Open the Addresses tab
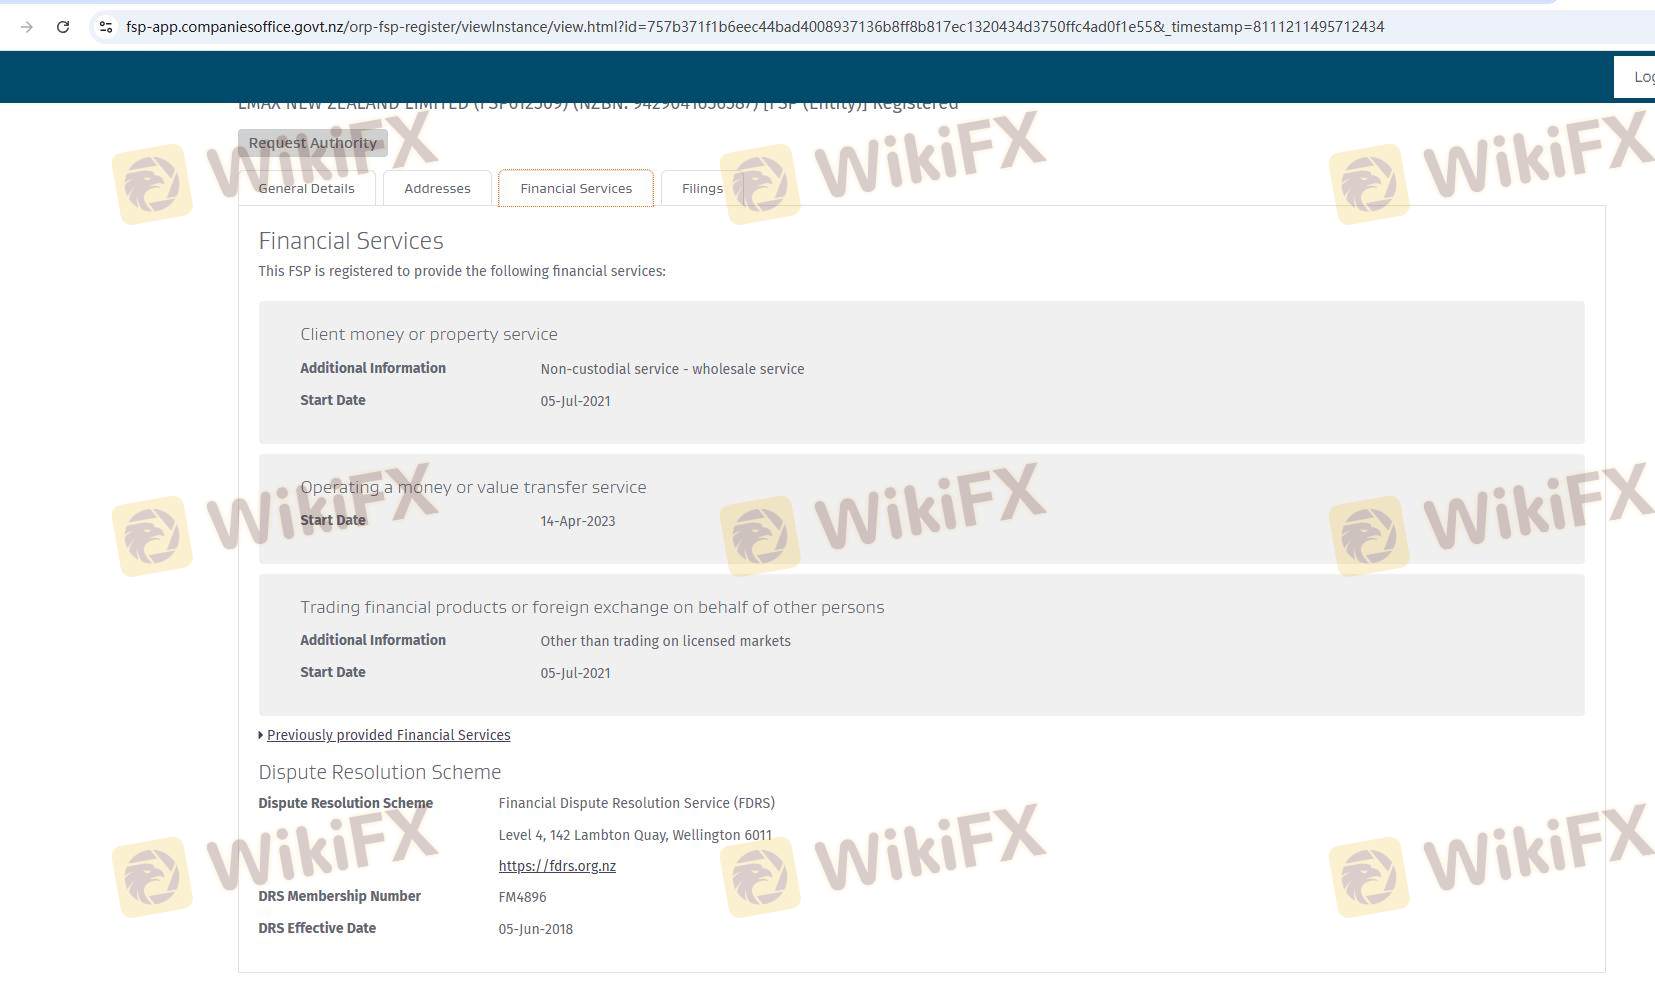1655x984 pixels. coord(437,188)
